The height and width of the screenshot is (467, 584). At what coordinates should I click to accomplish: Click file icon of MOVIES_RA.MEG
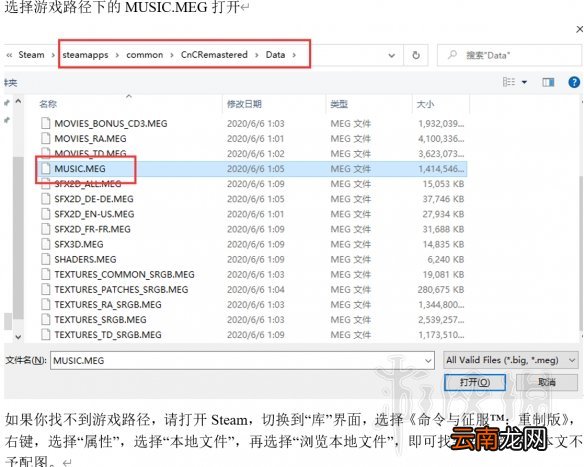pyautogui.click(x=46, y=139)
